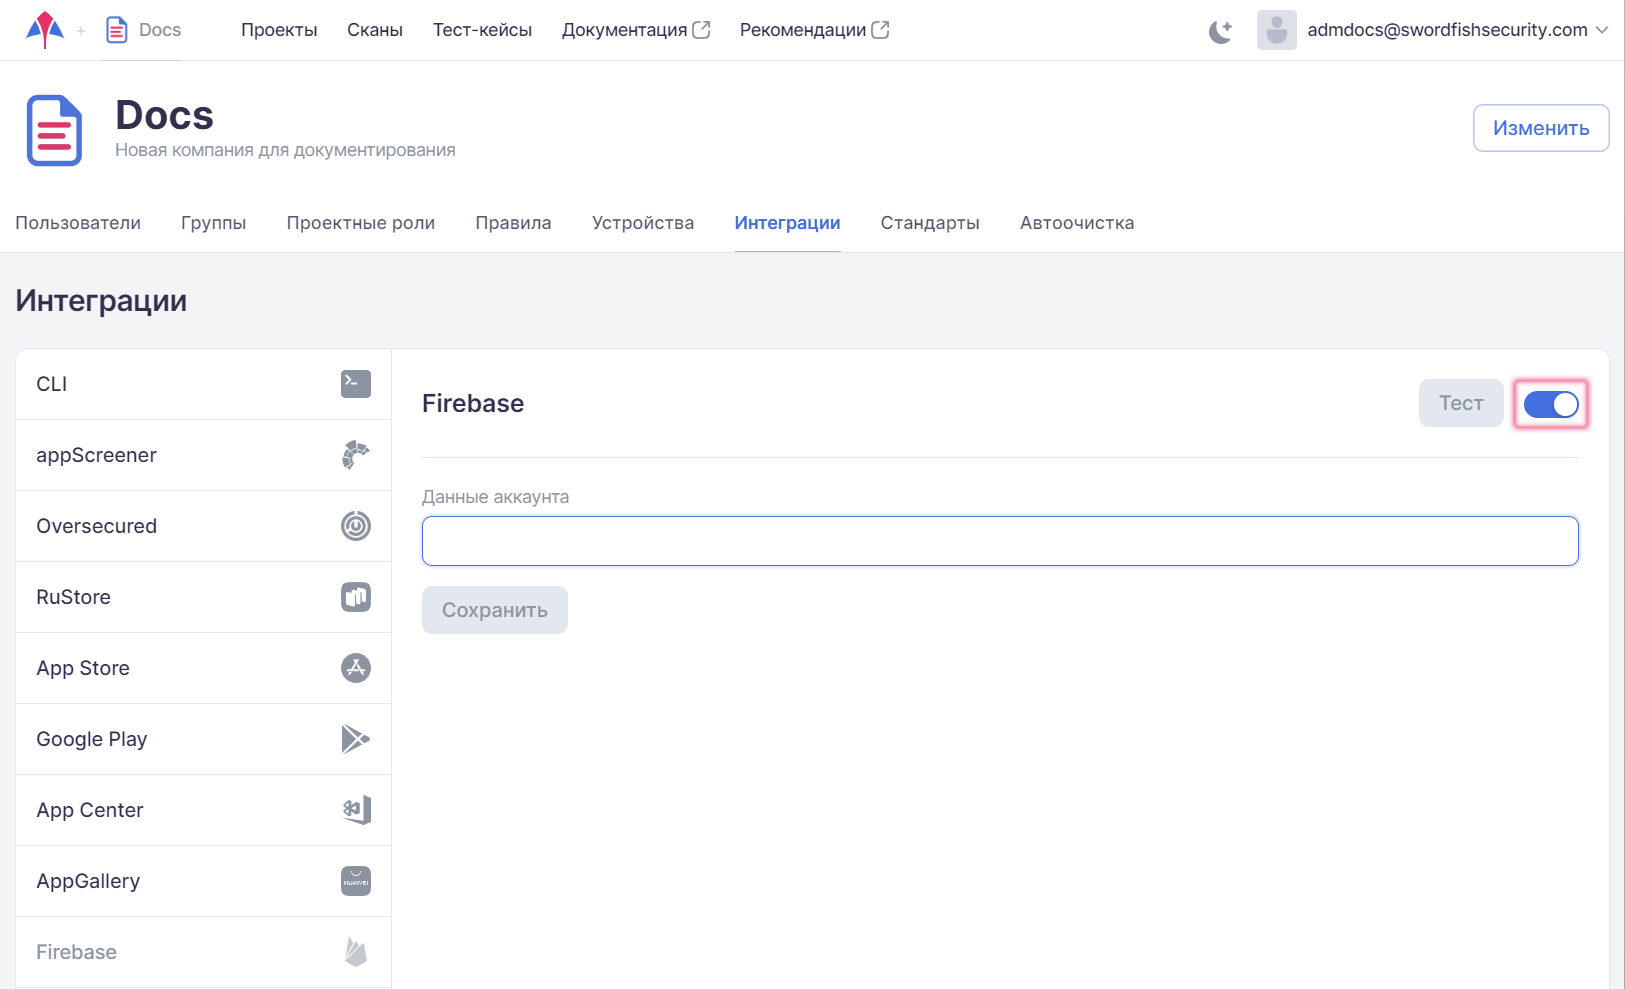The height and width of the screenshot is (989, 1625).
Task: Open the Стандарты tab
Action: click(929, 223)
